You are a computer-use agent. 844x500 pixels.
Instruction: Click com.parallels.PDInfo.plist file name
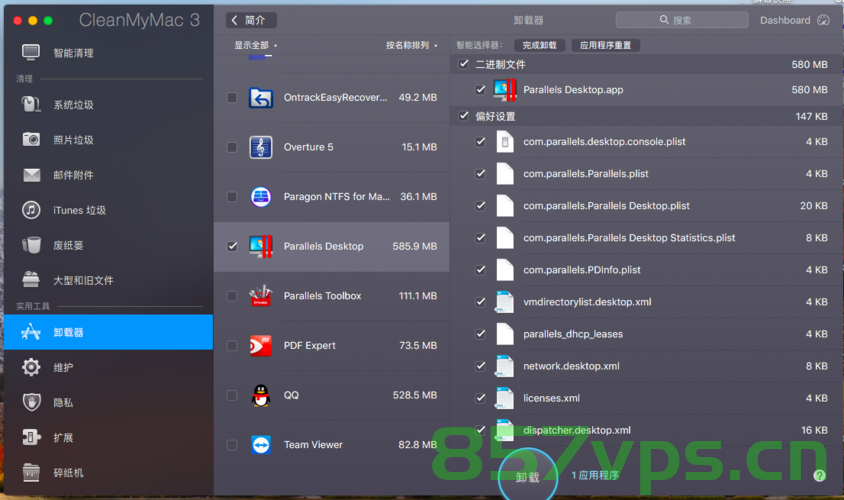coord(582,270)
